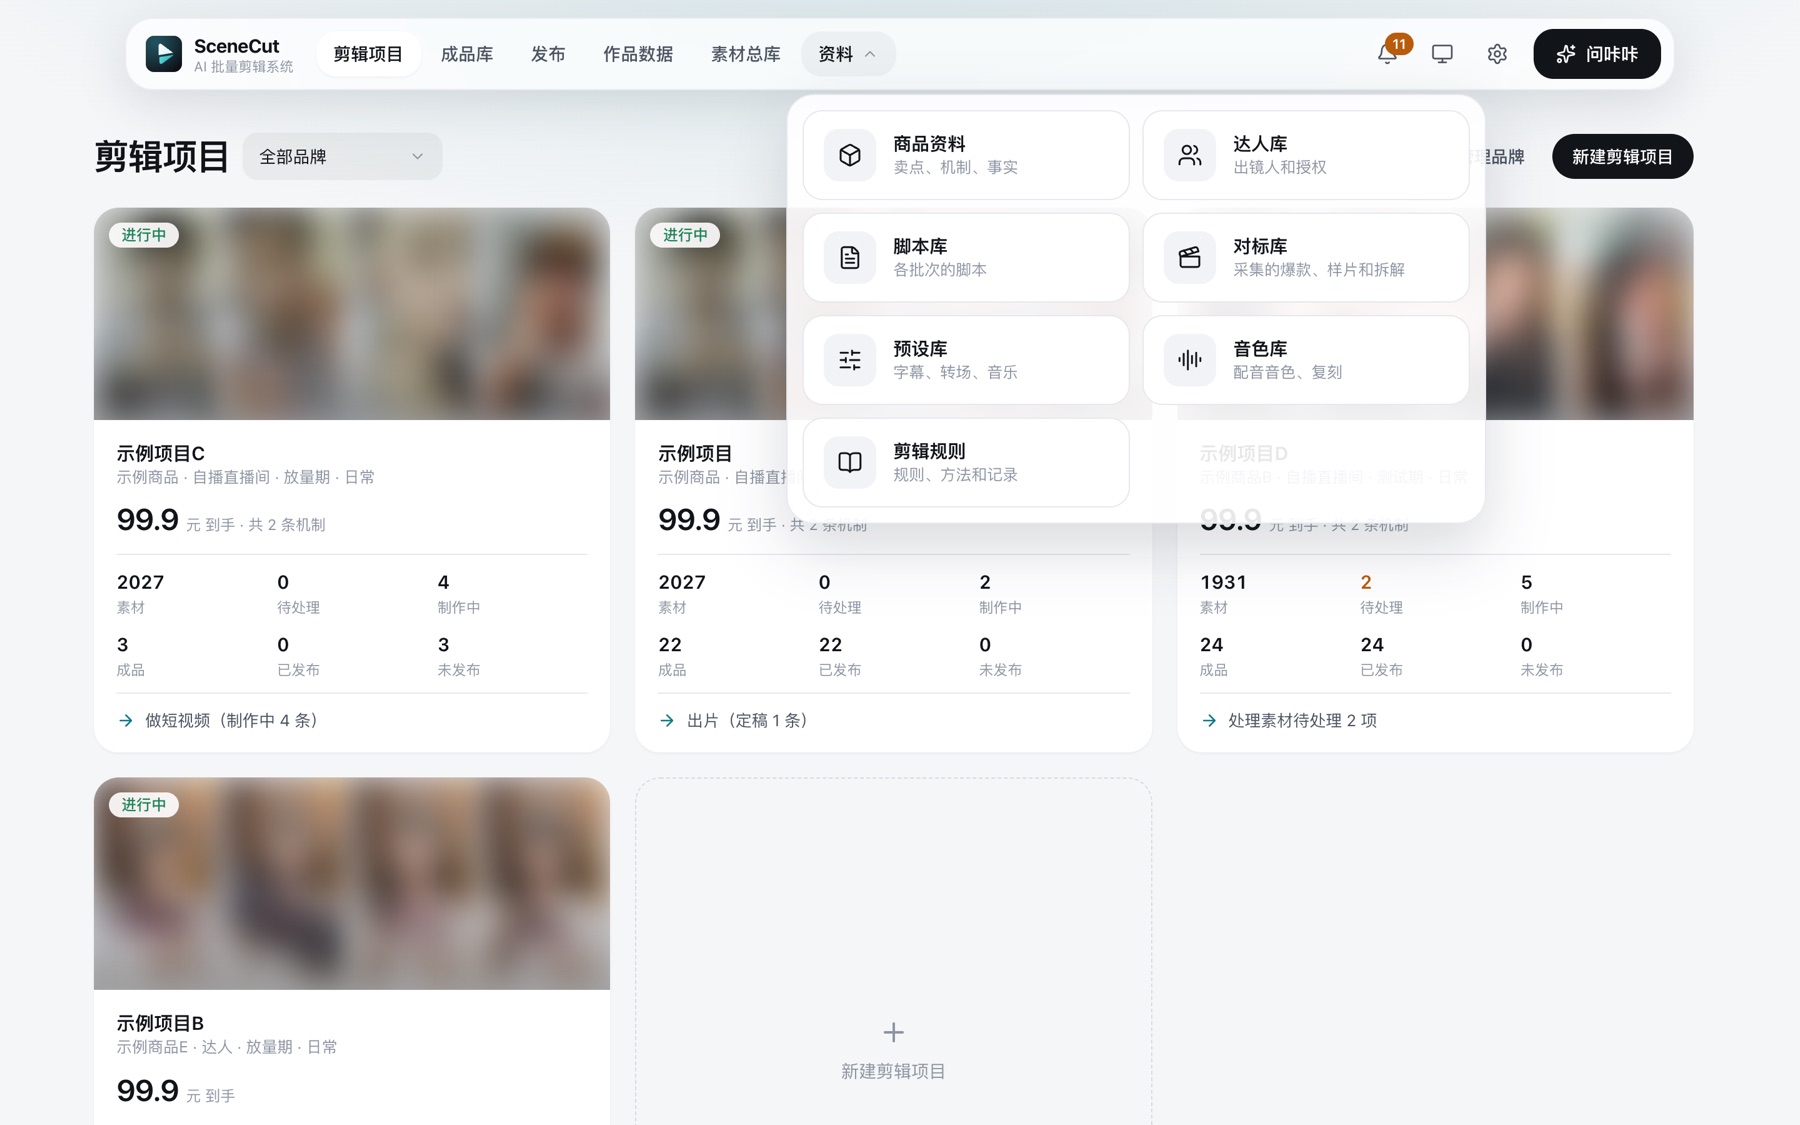
Task: Click the 达人库 people icon
Action: pos(1190,155)
